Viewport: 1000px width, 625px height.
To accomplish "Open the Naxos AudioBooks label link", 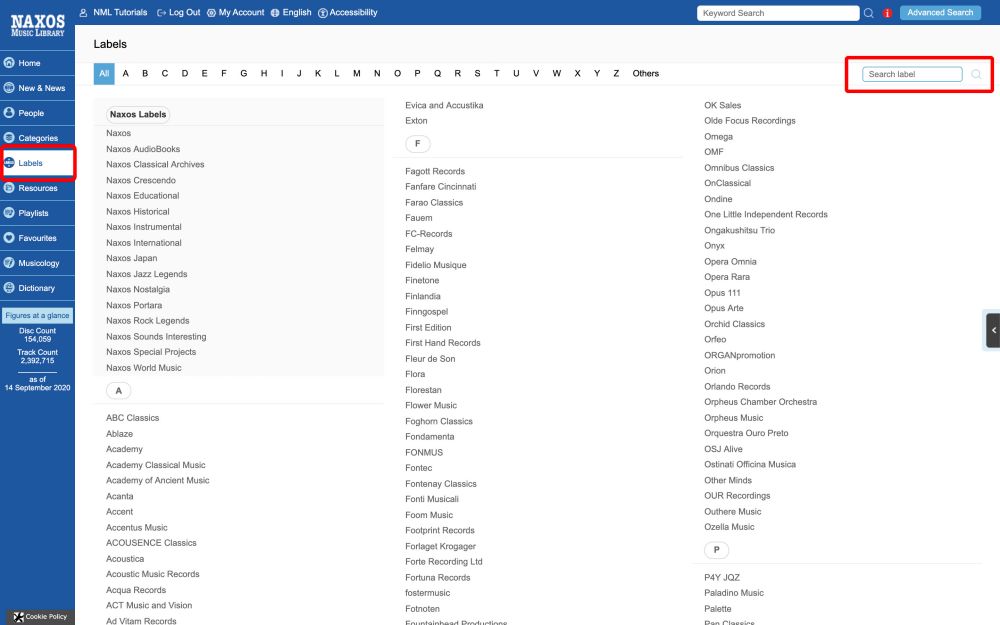I will 143,149.
